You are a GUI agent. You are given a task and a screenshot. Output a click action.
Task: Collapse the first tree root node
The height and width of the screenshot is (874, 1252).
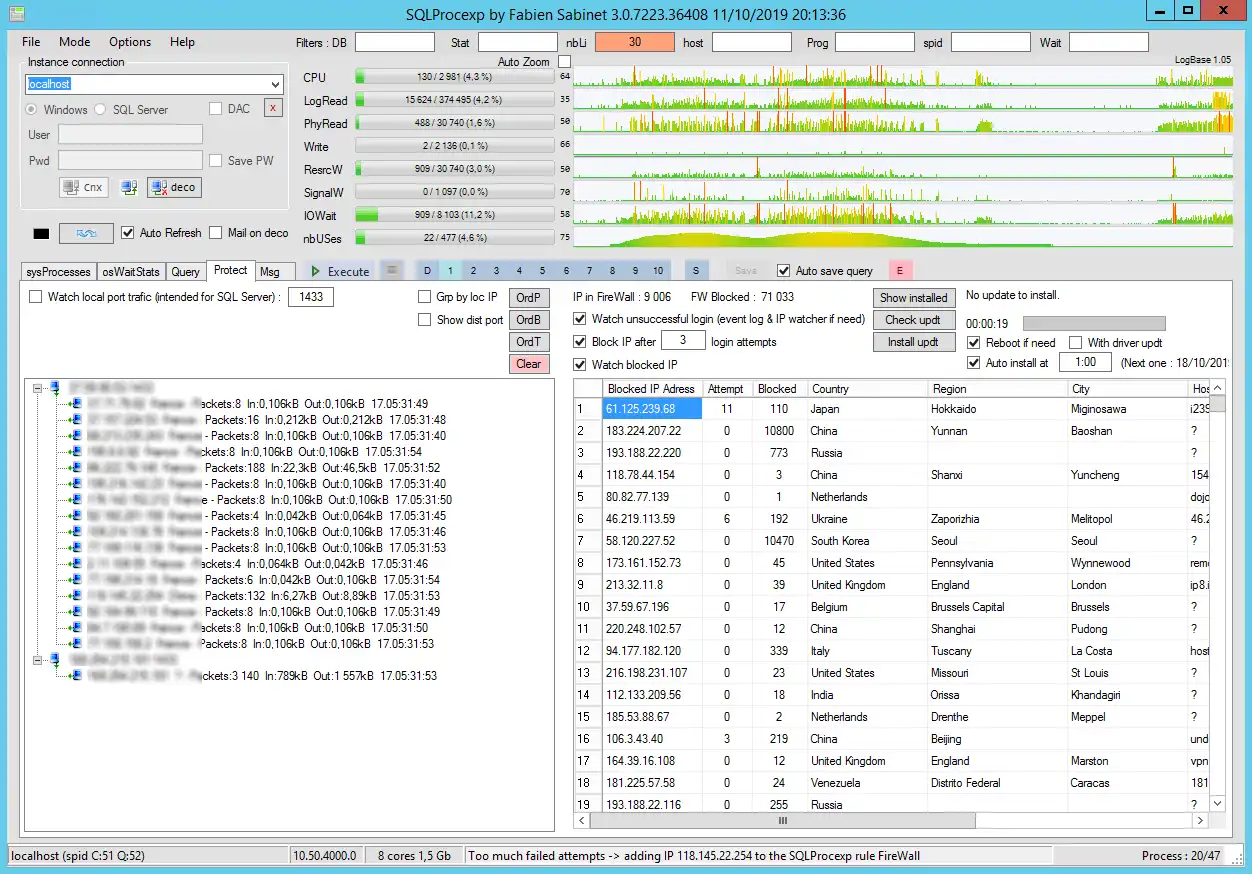[x=38, y=387]
